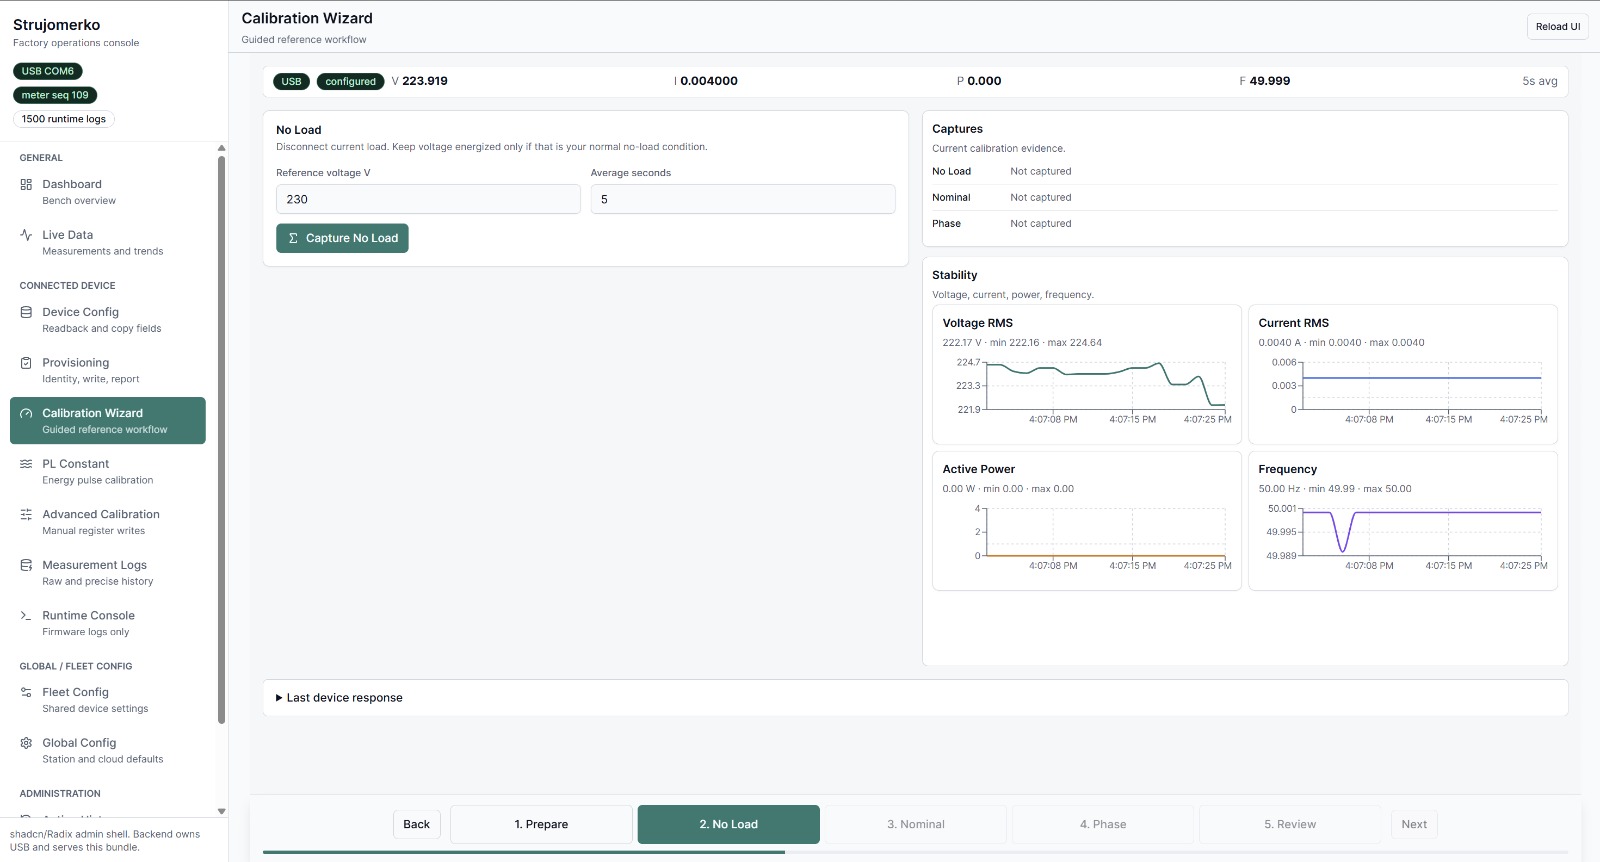Click the Stability panel heading

pyautogui.click(x=955, y=275)
